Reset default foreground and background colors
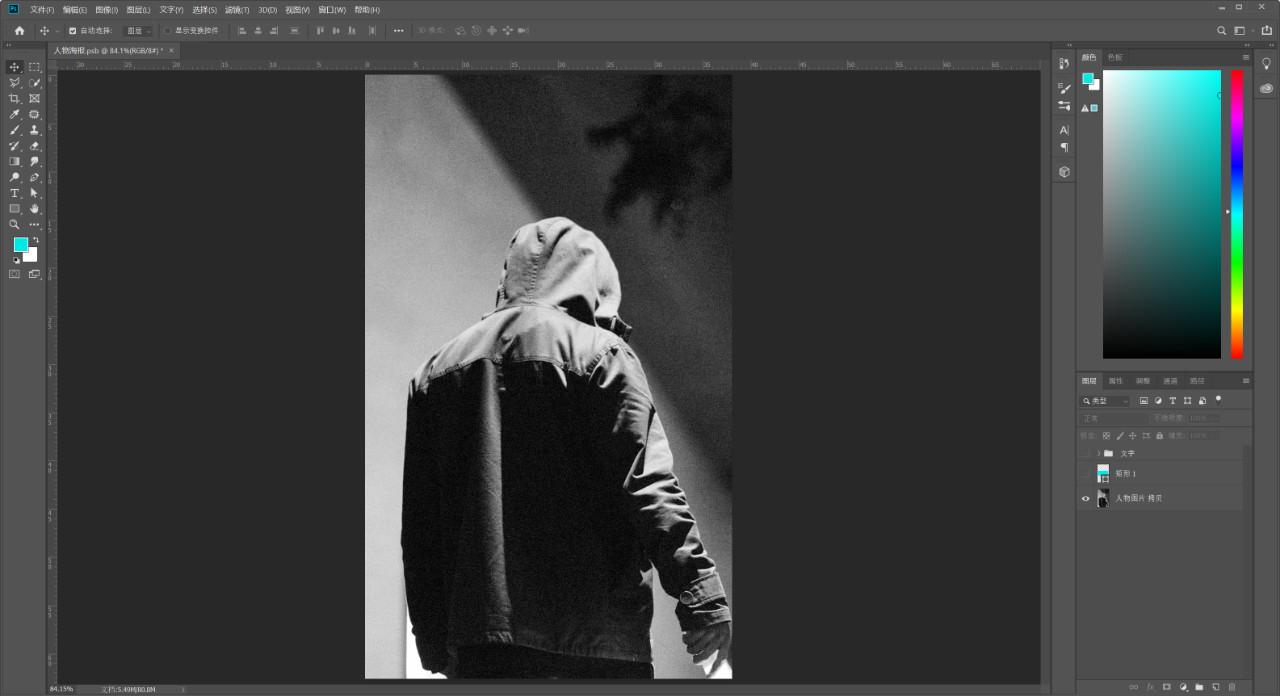 pyautogui.click(x=15, y=260)
